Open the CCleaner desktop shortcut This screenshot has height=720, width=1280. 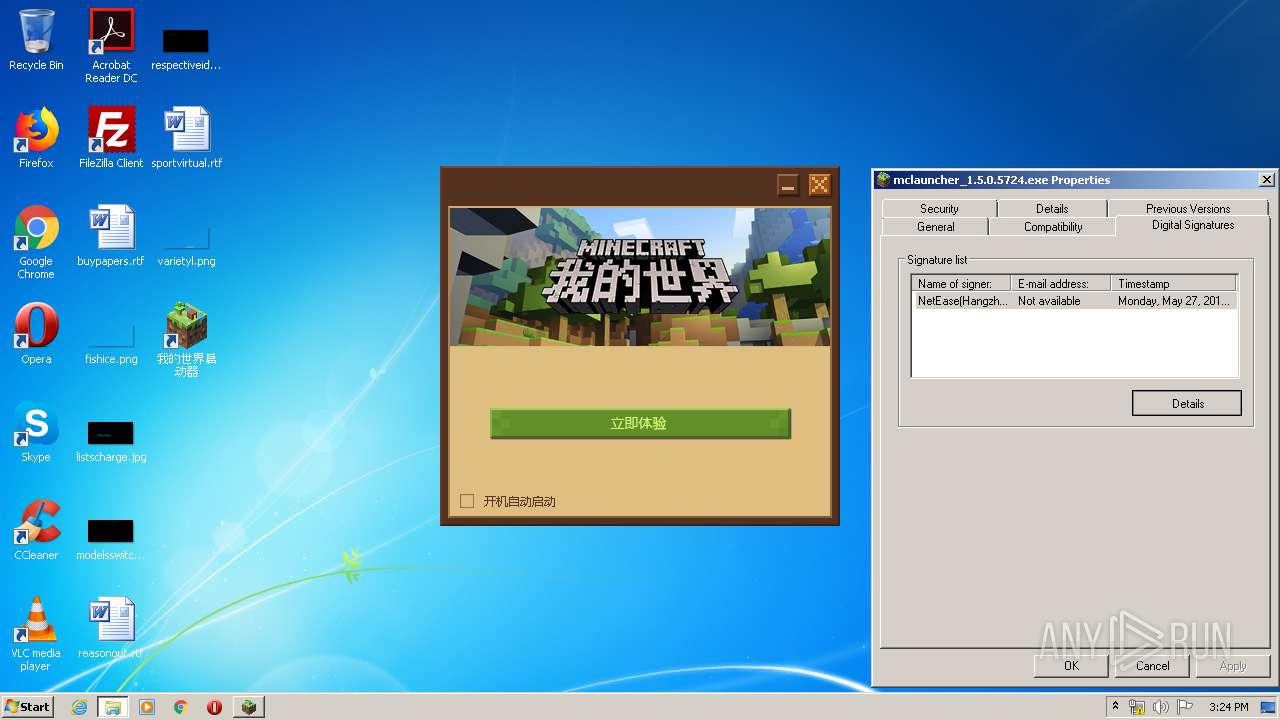36,530
